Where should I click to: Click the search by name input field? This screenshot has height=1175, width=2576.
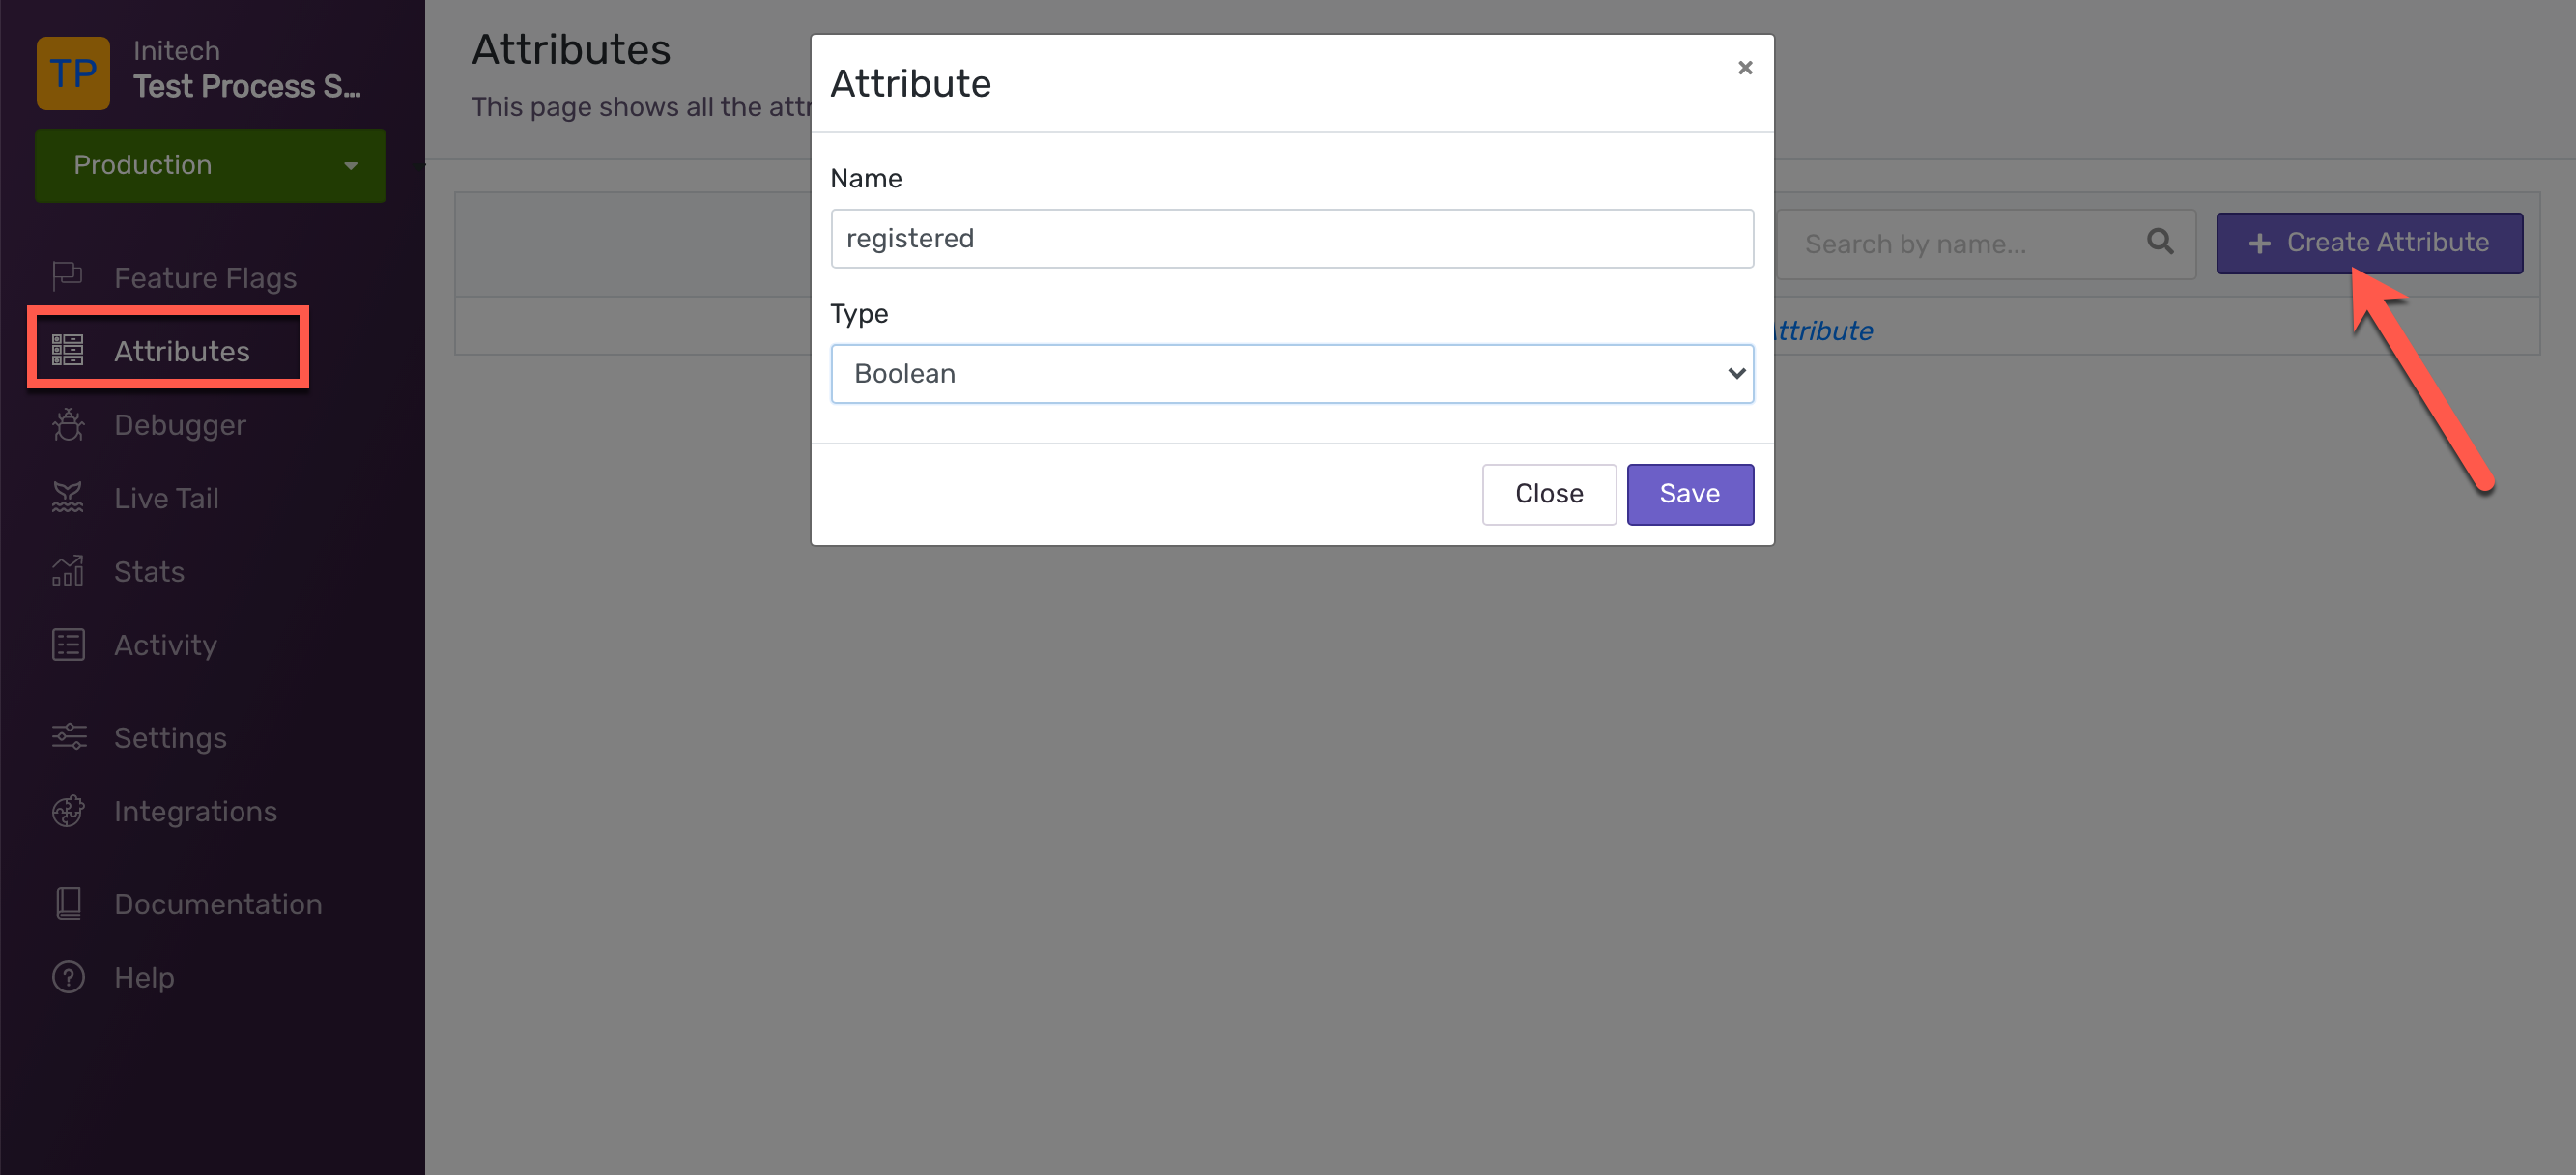point(1965,244)
